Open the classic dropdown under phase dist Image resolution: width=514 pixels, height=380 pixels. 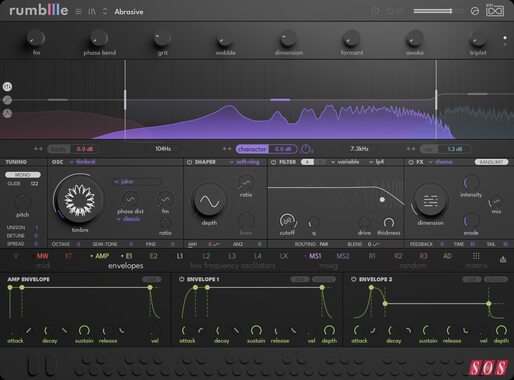[x=129, y=219]
